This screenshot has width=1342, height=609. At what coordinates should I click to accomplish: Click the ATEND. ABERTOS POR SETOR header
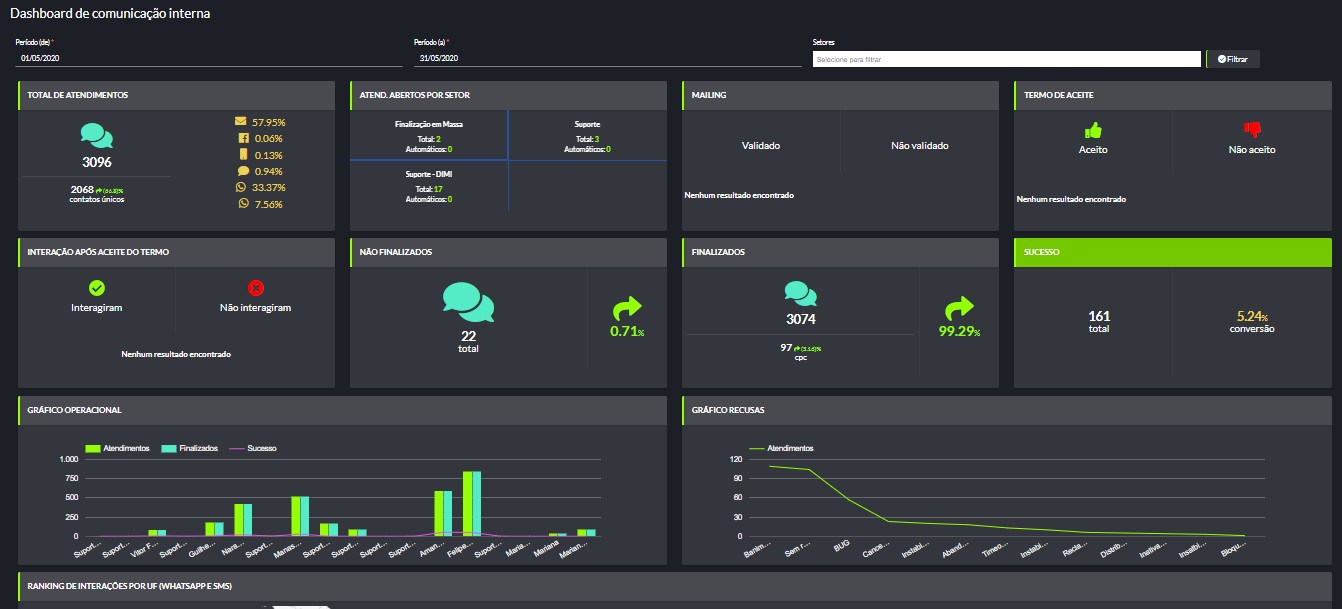point(508,95)
